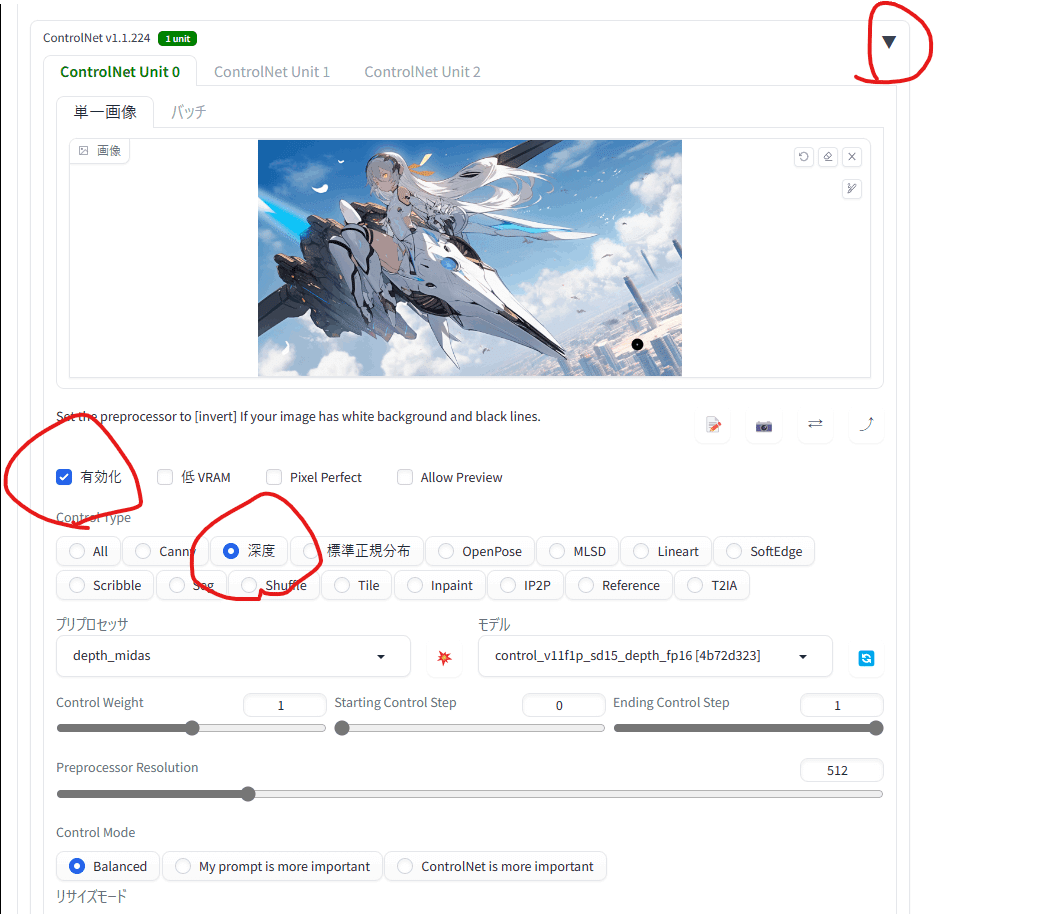
Task: Select the 標準正規分布 control type
Action: tap(357, 551)
